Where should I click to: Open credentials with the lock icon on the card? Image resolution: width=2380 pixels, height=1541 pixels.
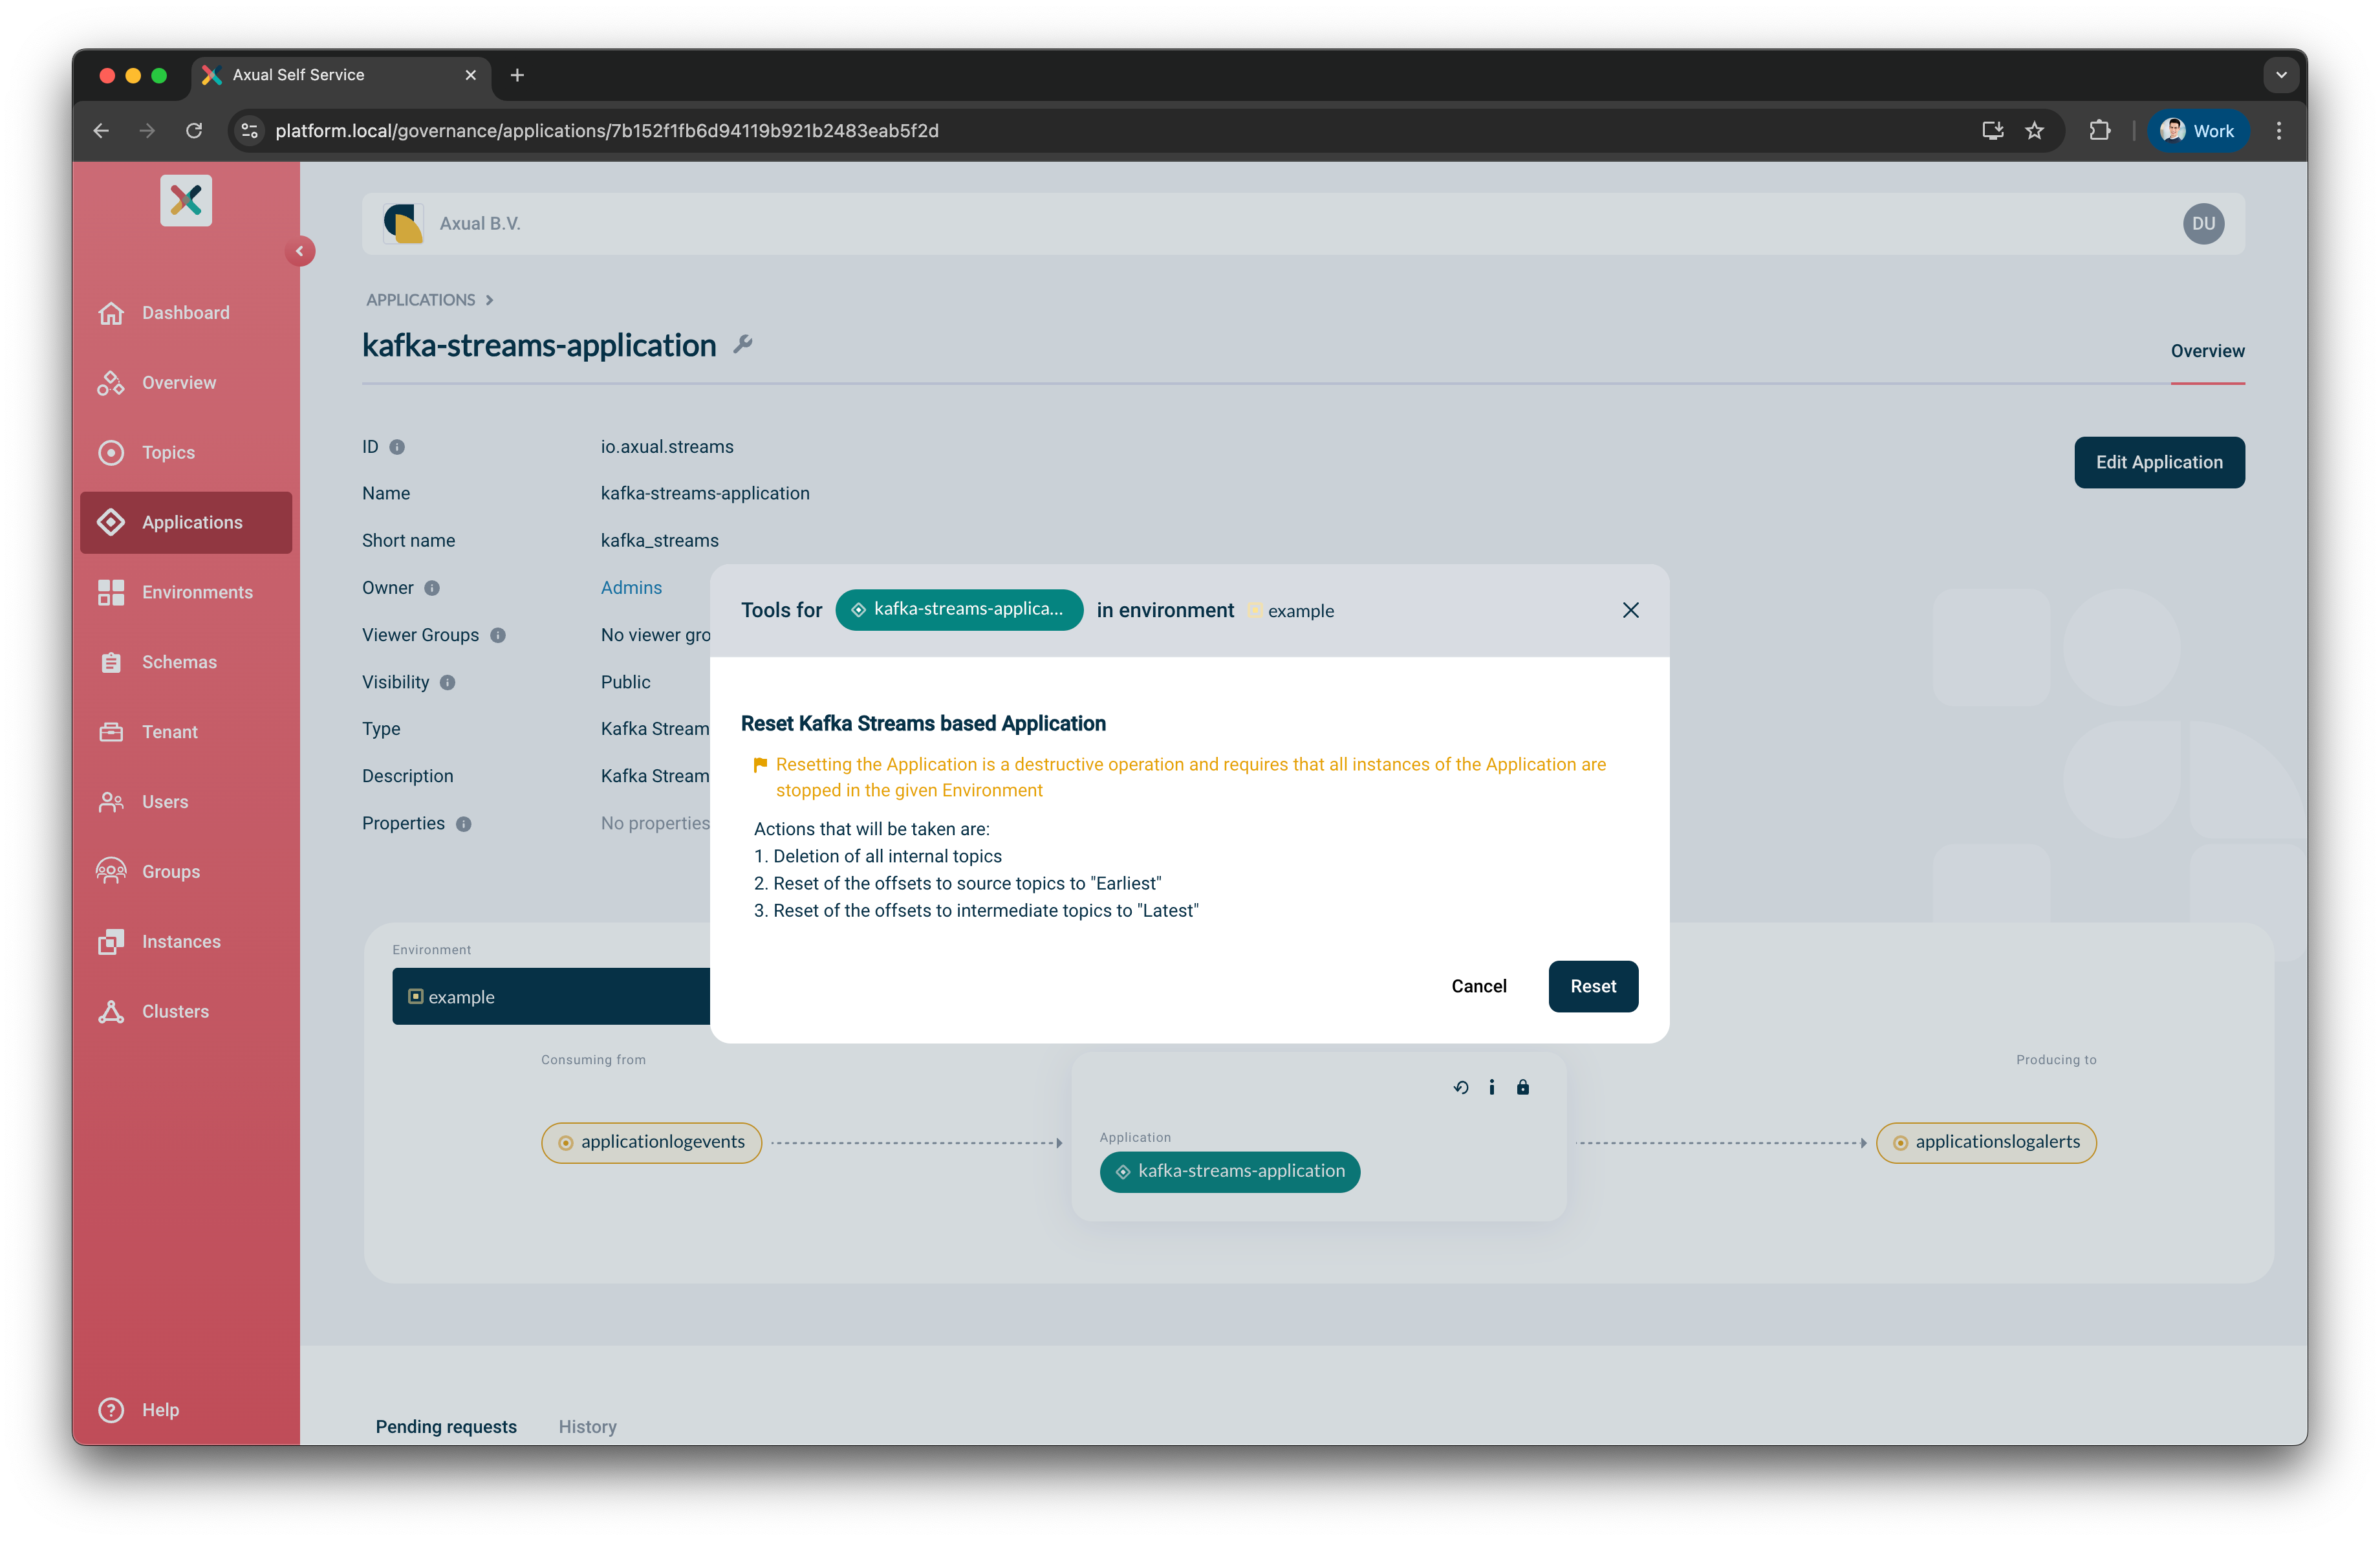tap(1523, 1087)
